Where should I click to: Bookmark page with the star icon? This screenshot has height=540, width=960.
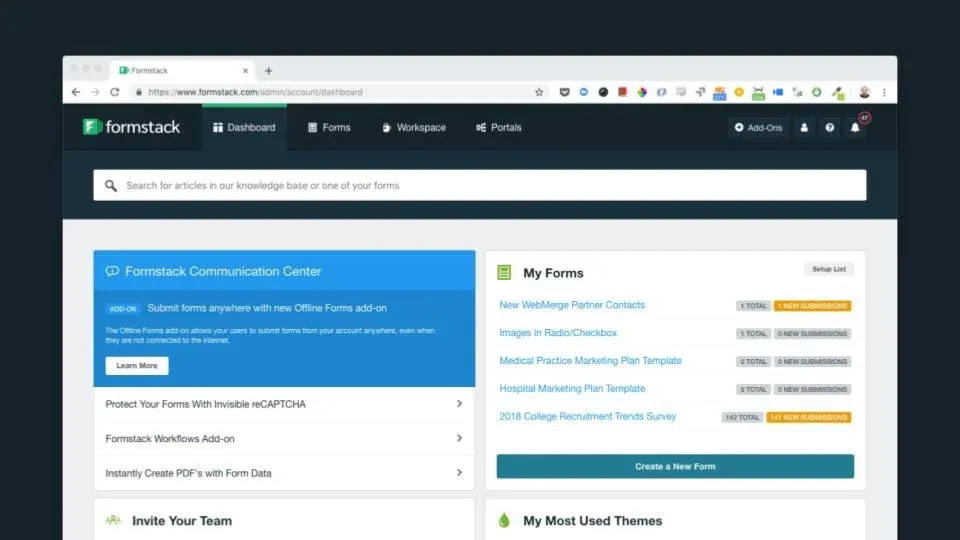539,92
